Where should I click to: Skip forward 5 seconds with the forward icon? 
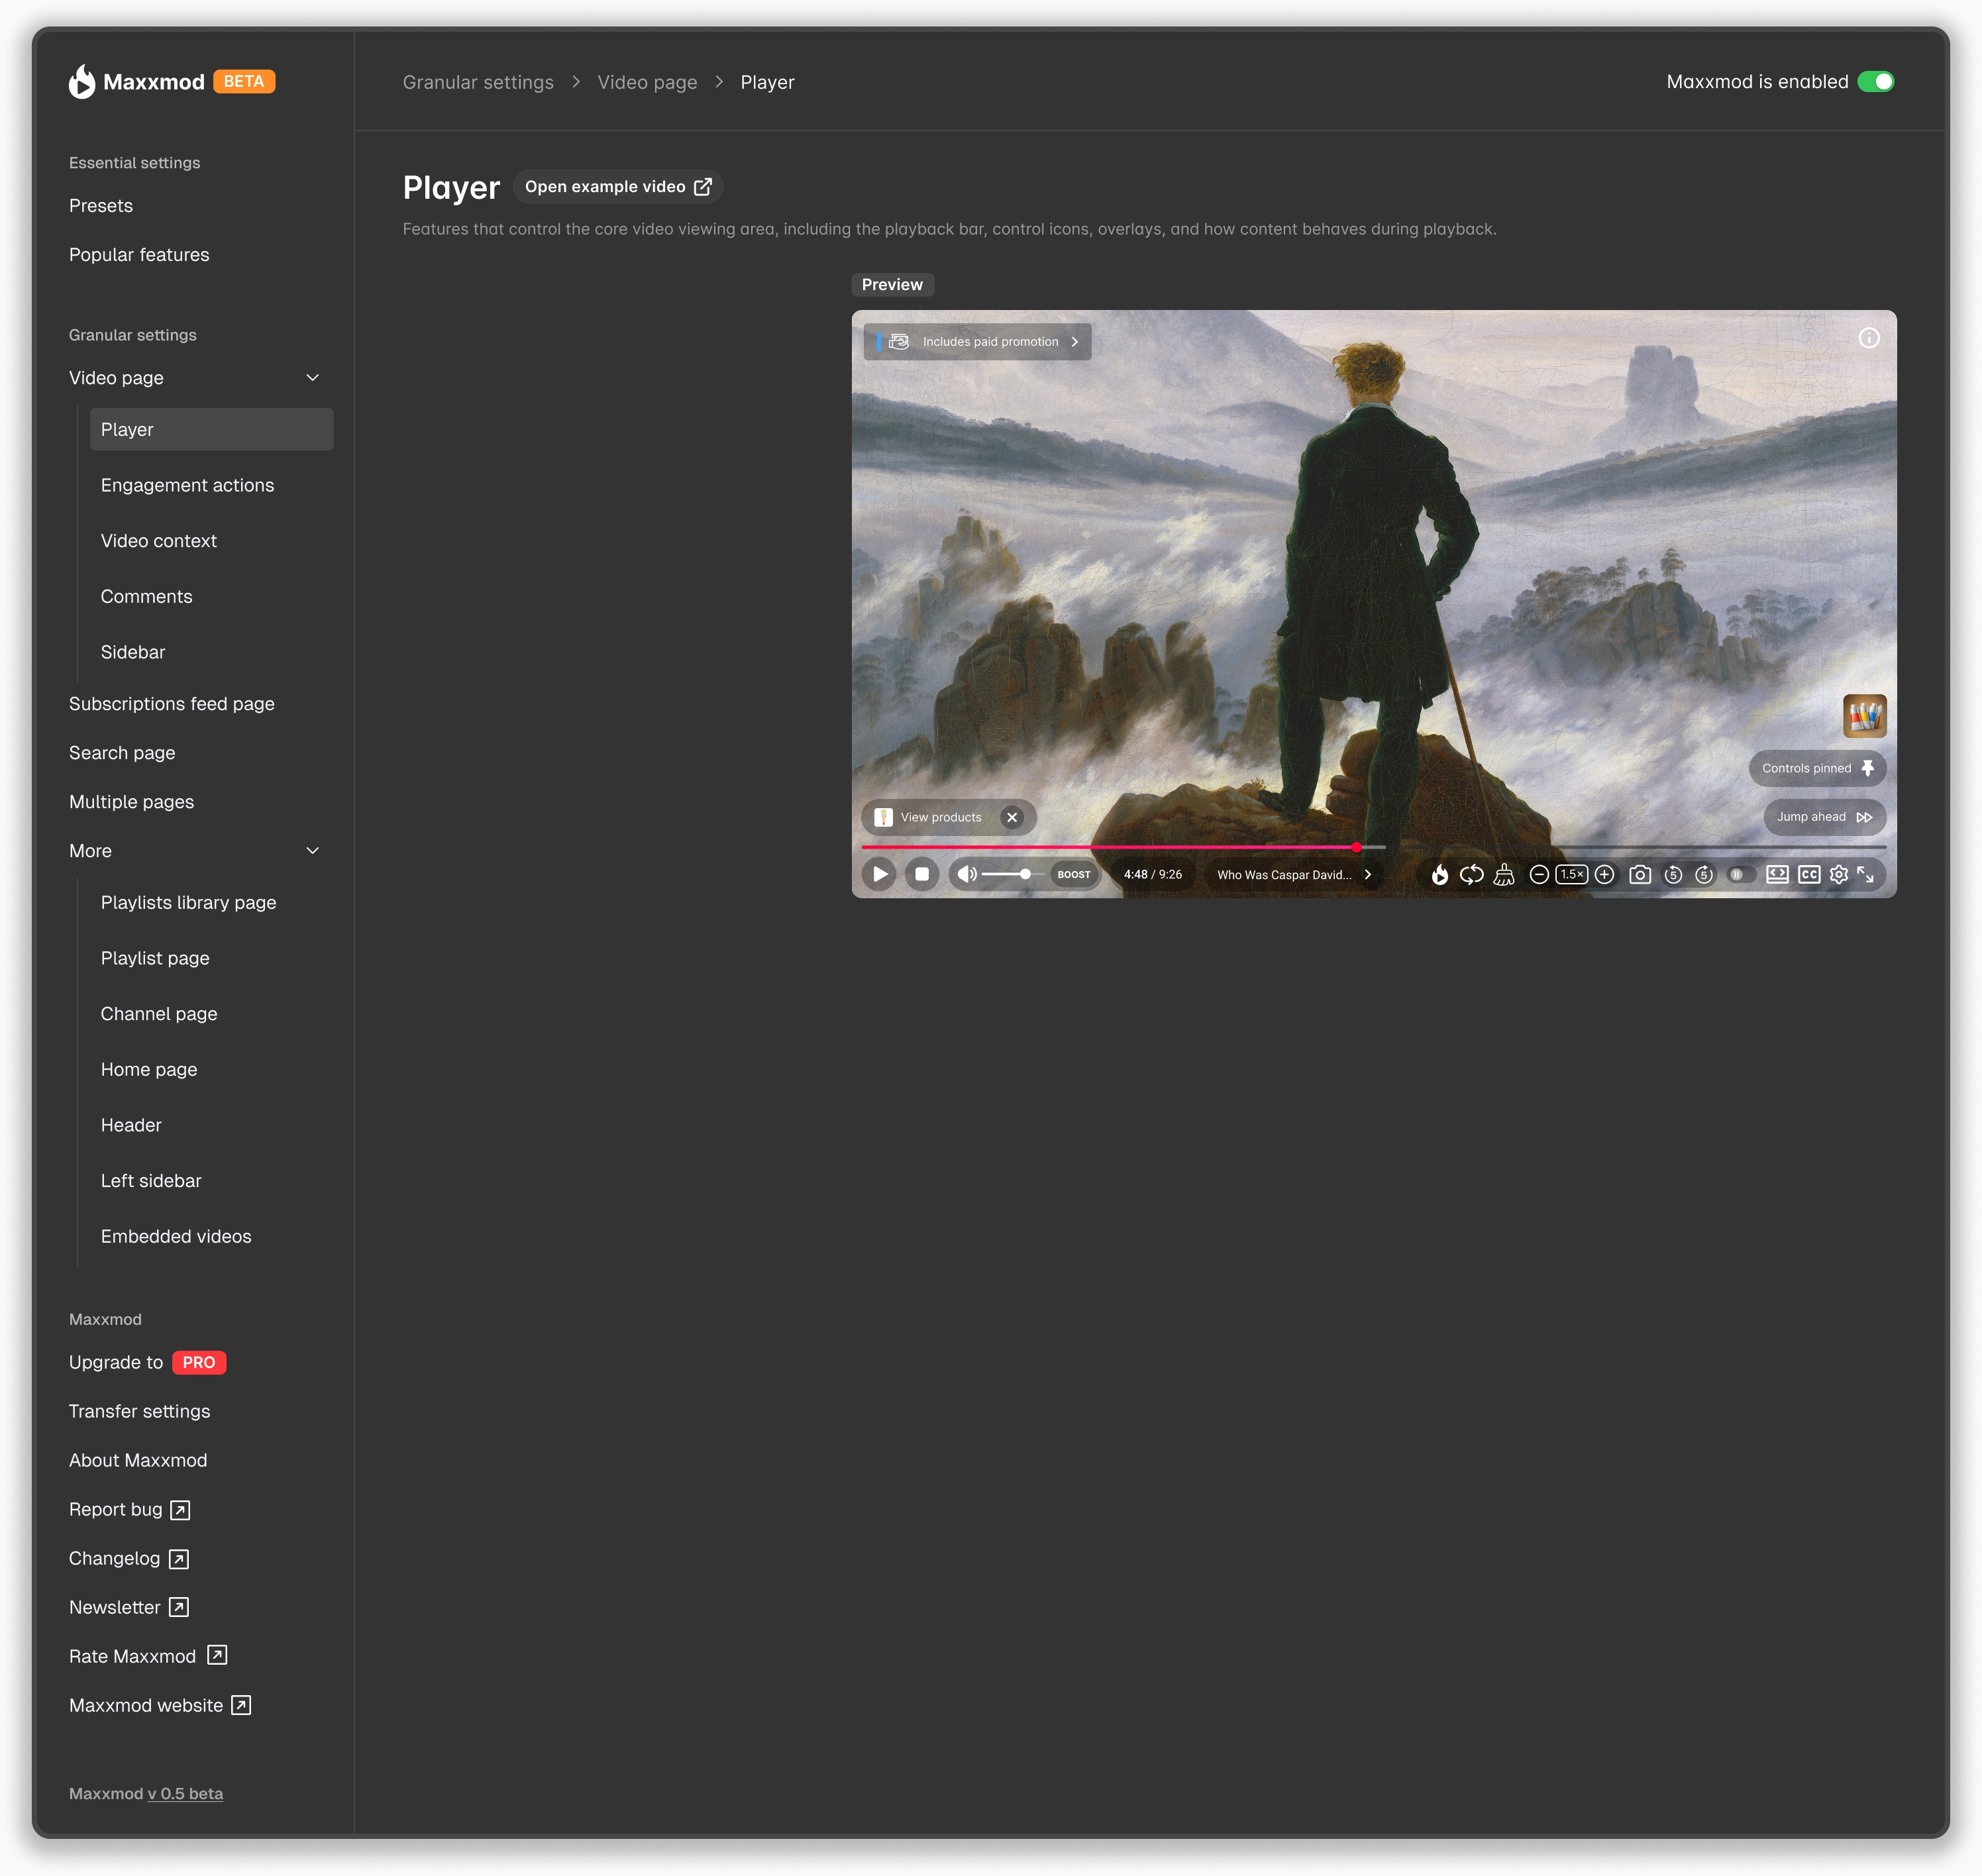tap(1705, 874)
